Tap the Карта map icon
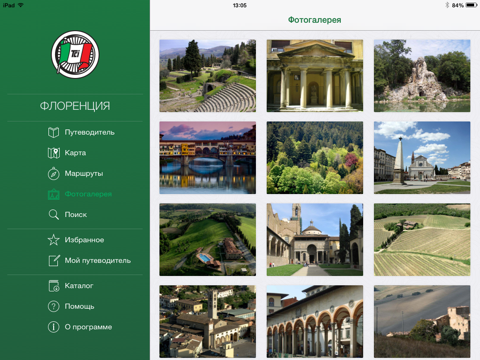 point(53,153)
